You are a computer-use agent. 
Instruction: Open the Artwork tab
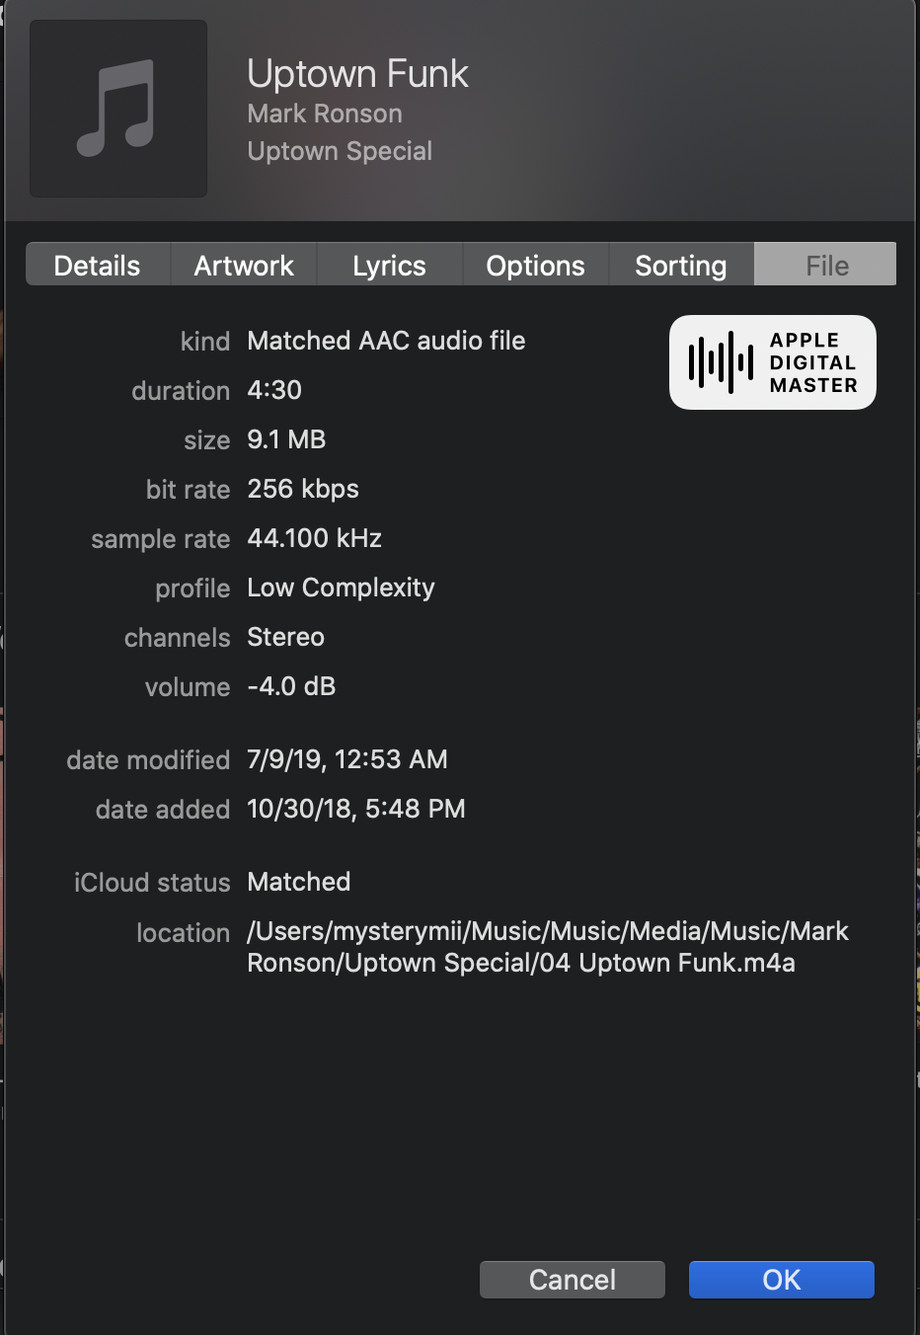[243, 265]
